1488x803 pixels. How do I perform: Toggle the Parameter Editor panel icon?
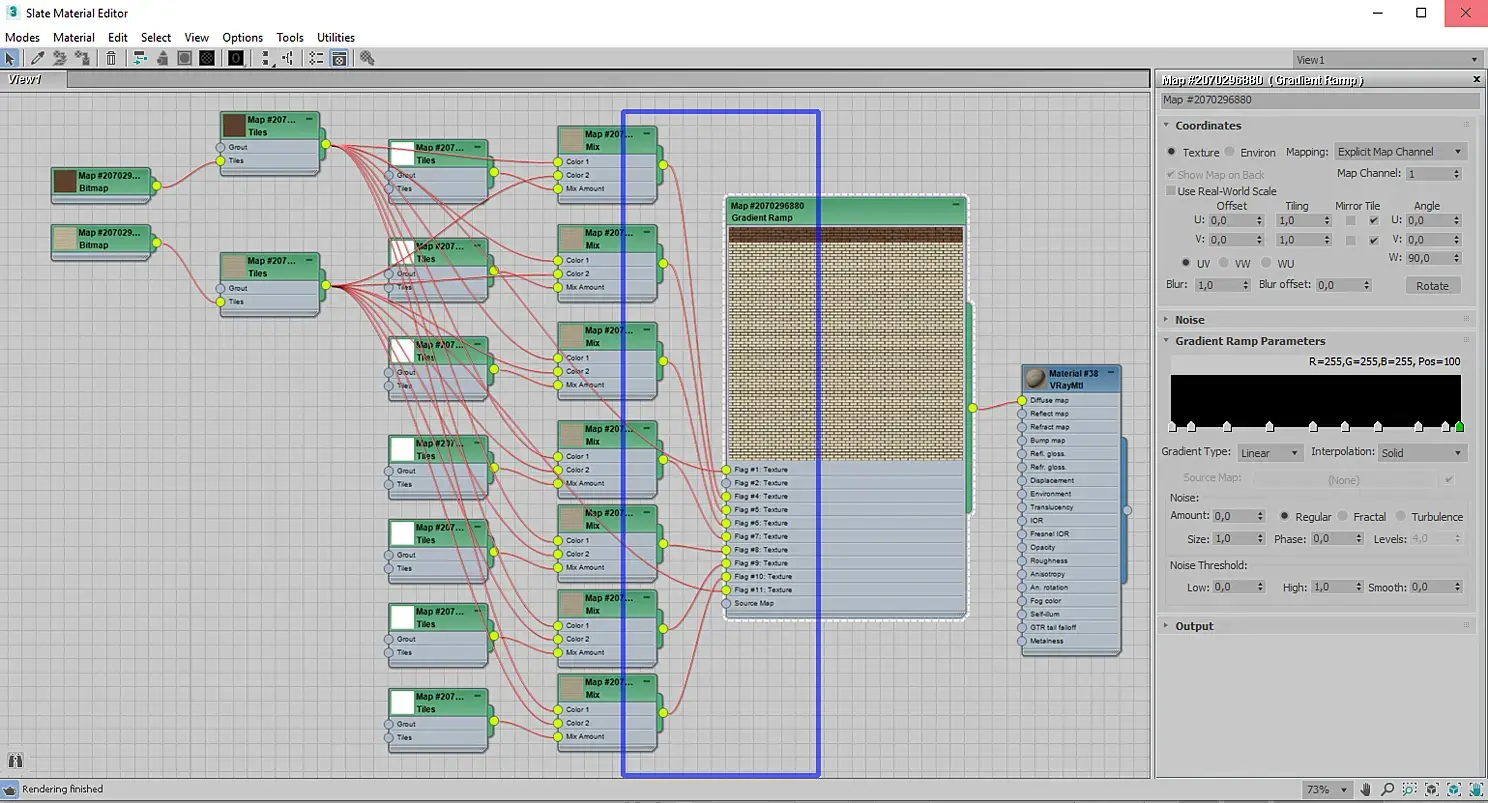[x=339, y=59]
